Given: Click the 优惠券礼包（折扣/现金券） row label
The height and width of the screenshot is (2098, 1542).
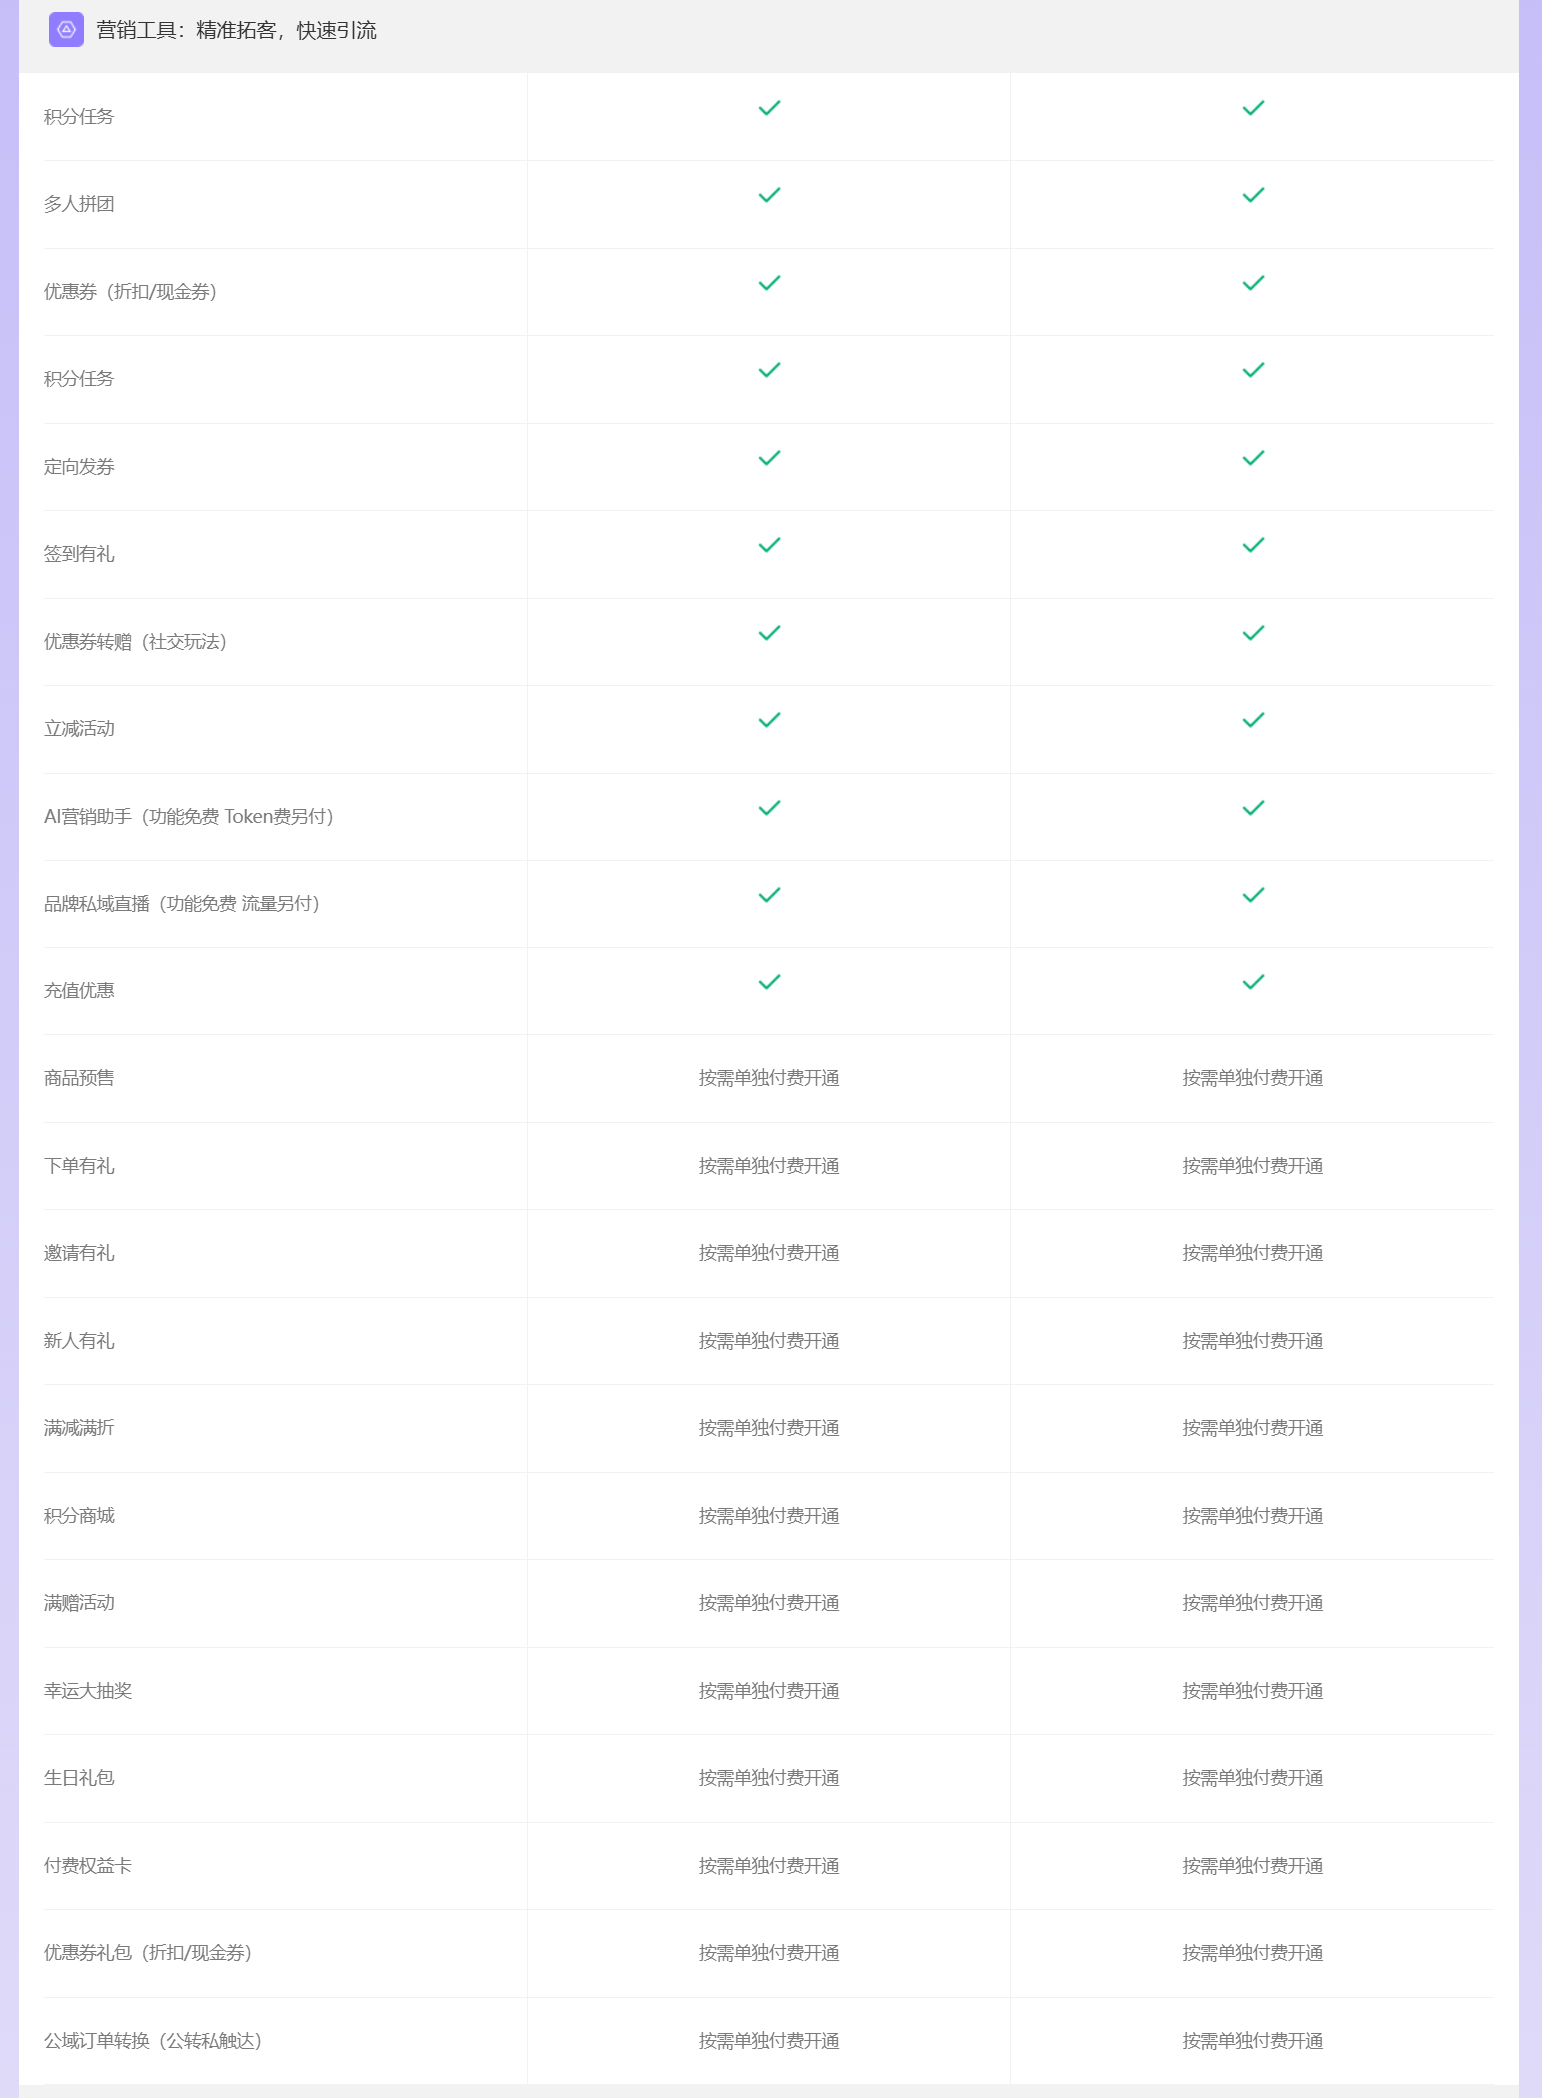Looking at the screenshot, I should point(148,1953).
